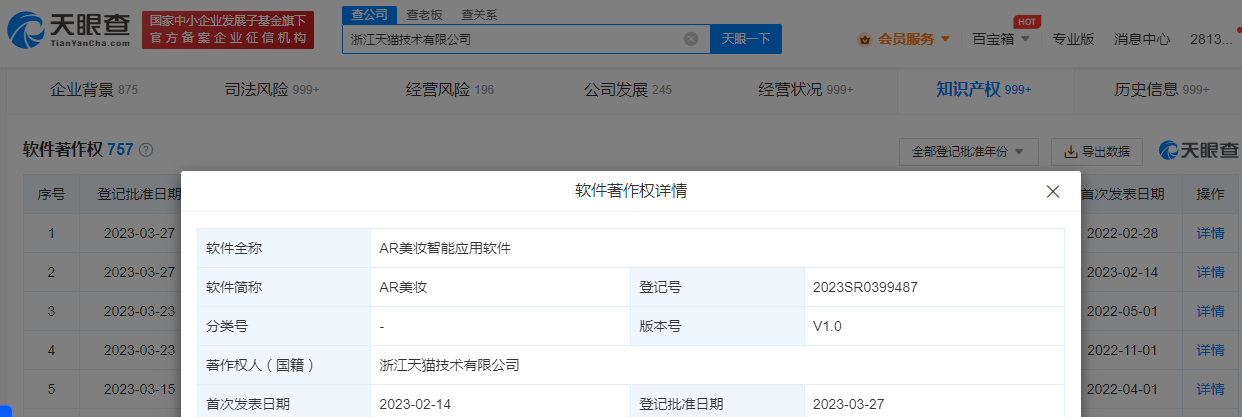The height and width of the screenshot is (417, 1242).
Task: Click the account name 2813...
Action: coord(1211,39)
